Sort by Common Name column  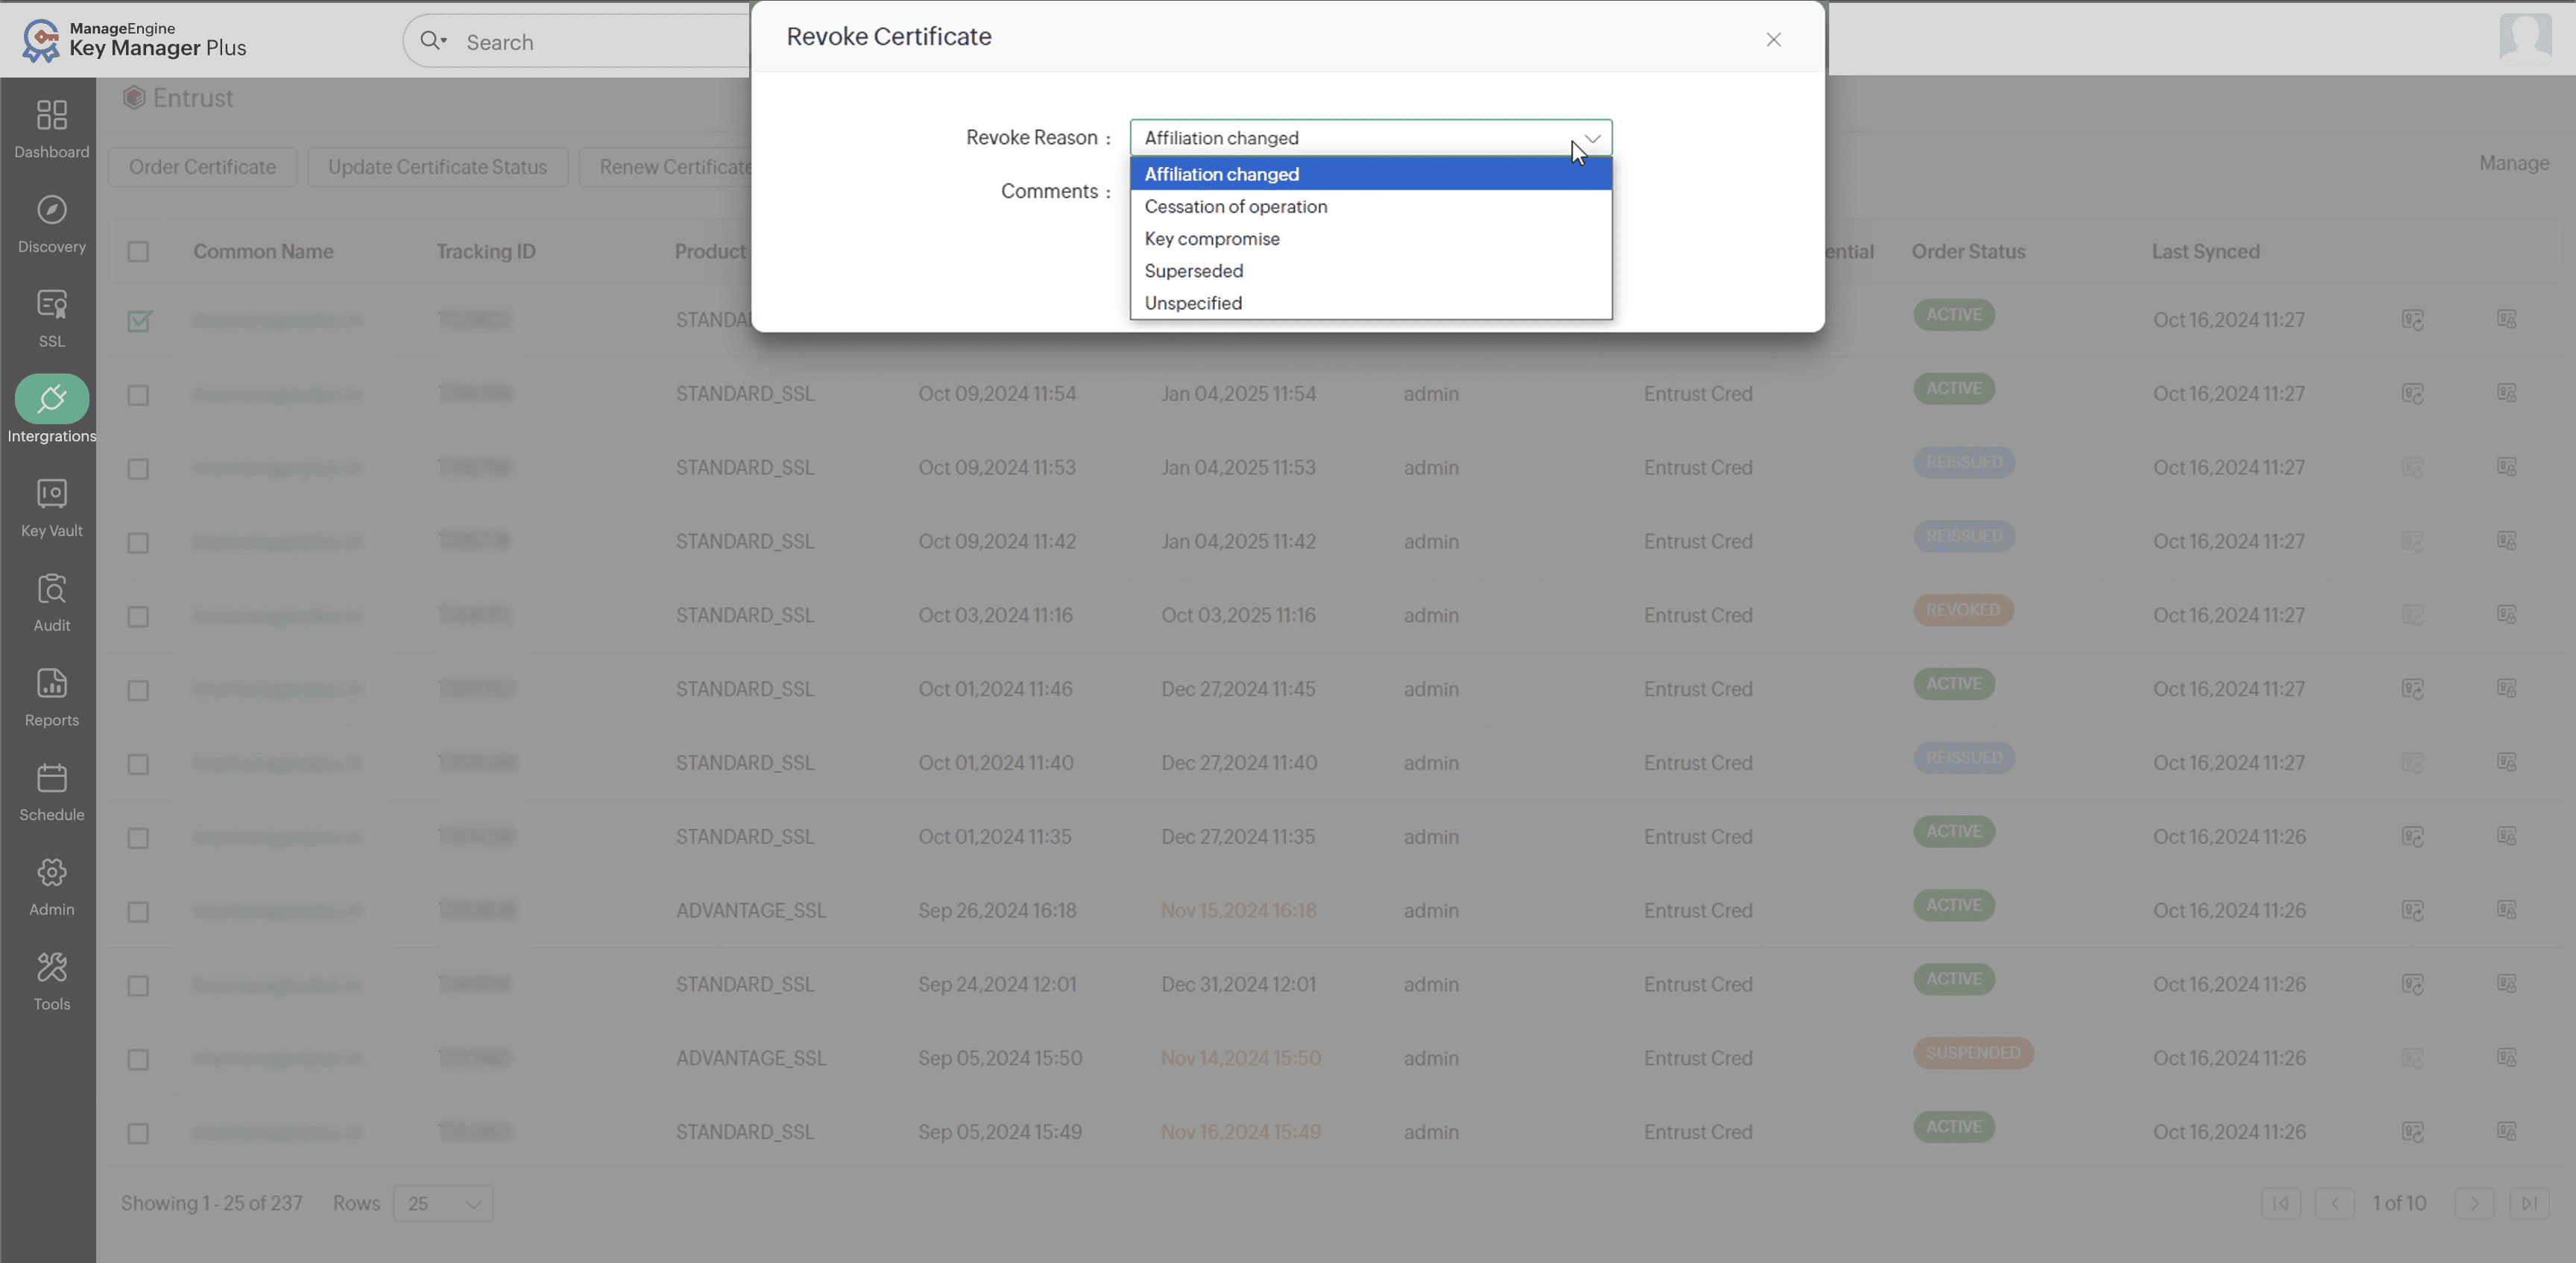tap(263, 251)
